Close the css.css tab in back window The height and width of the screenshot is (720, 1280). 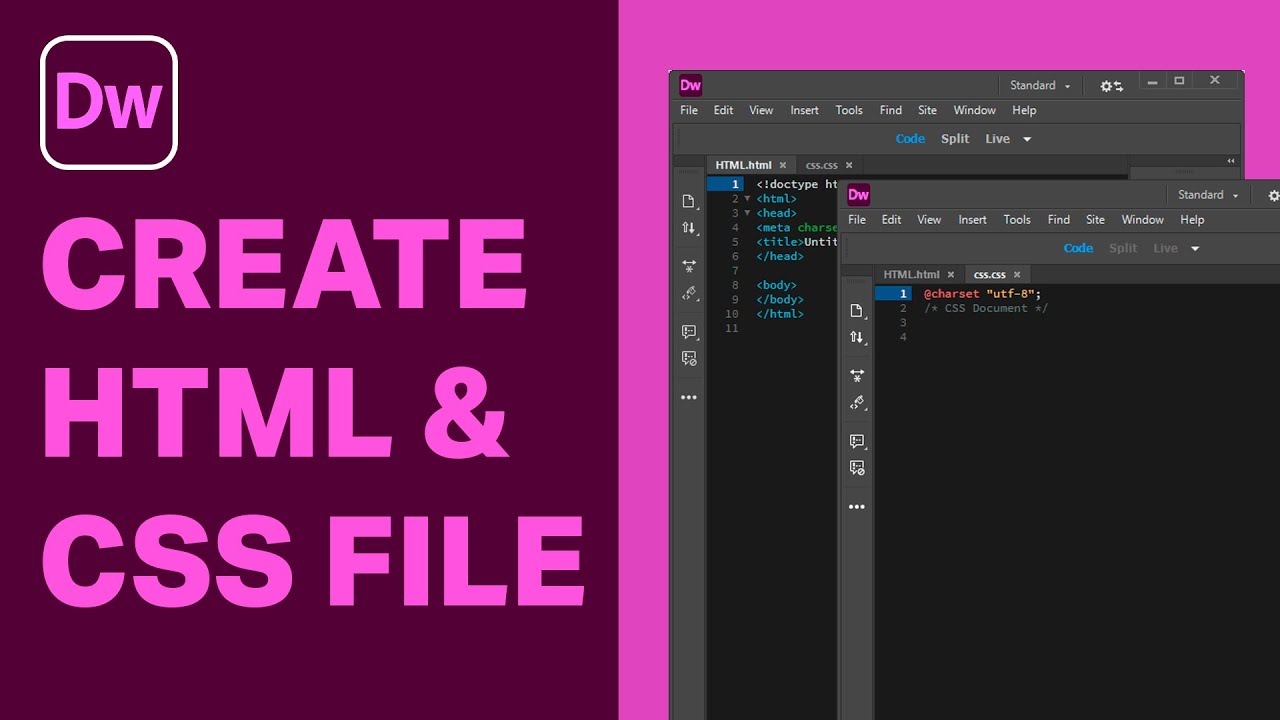pos(849,166)
